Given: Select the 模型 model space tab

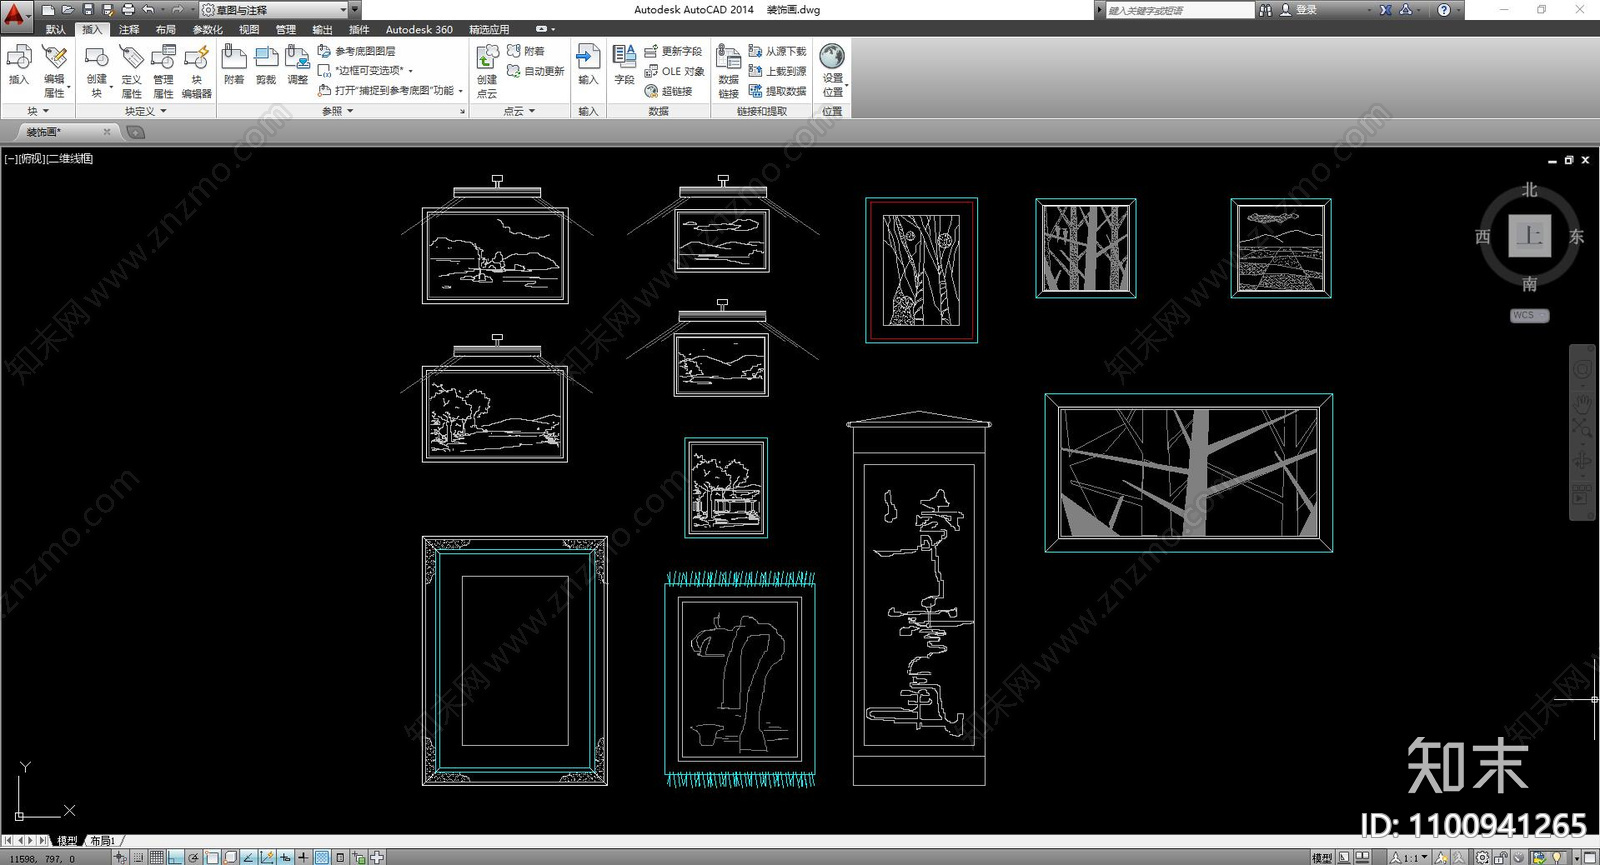Looking at the screenshot, I should (x=67, y=841).
